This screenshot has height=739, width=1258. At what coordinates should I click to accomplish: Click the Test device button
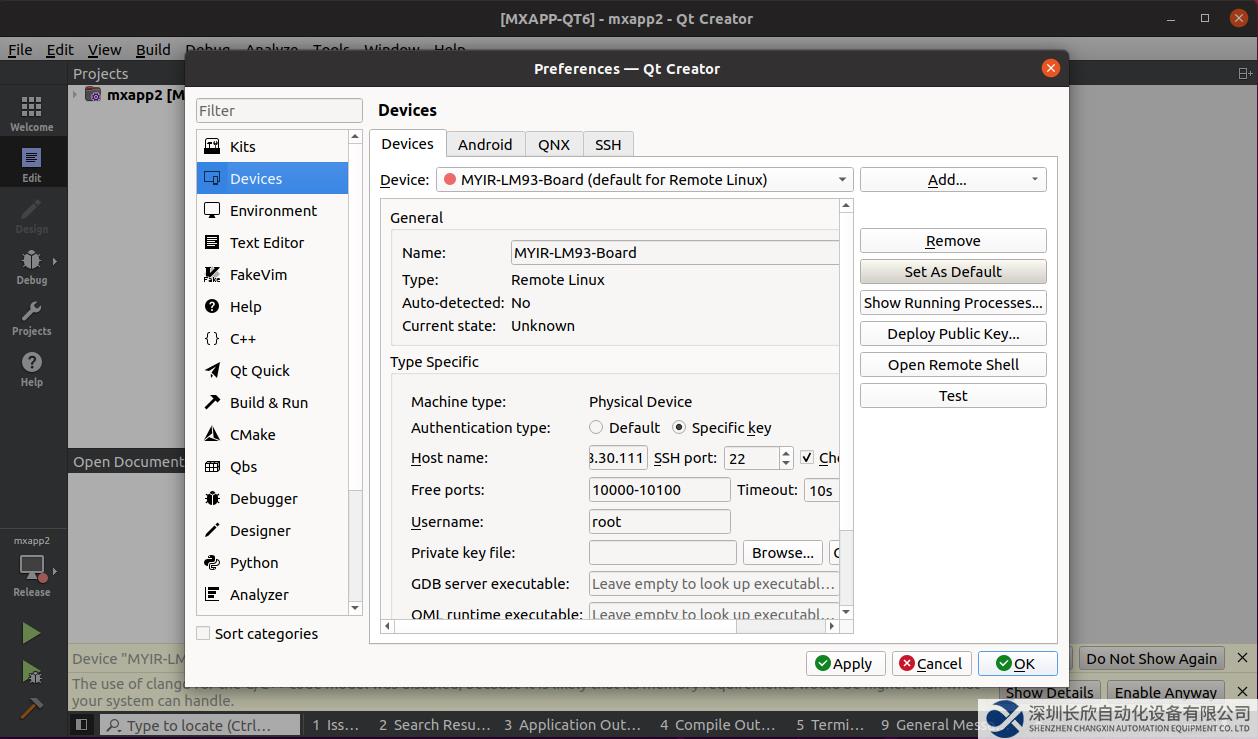(953, 396)
